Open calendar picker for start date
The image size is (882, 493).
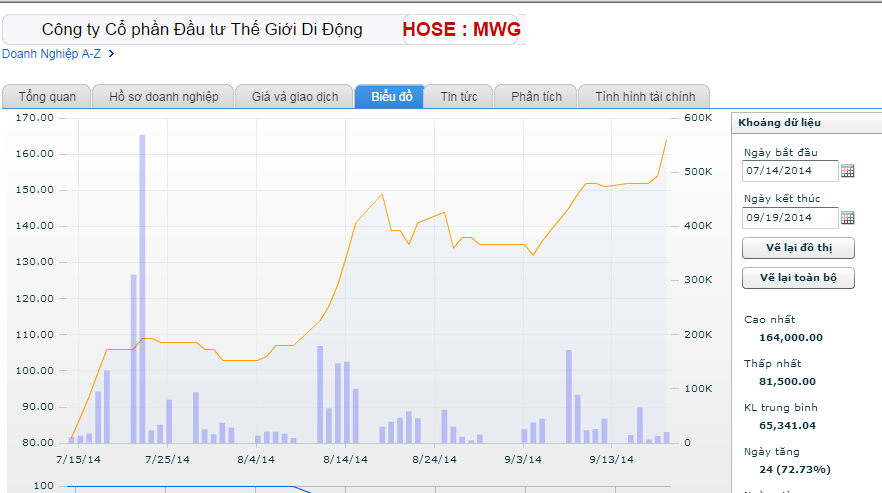tap(848, 171)
